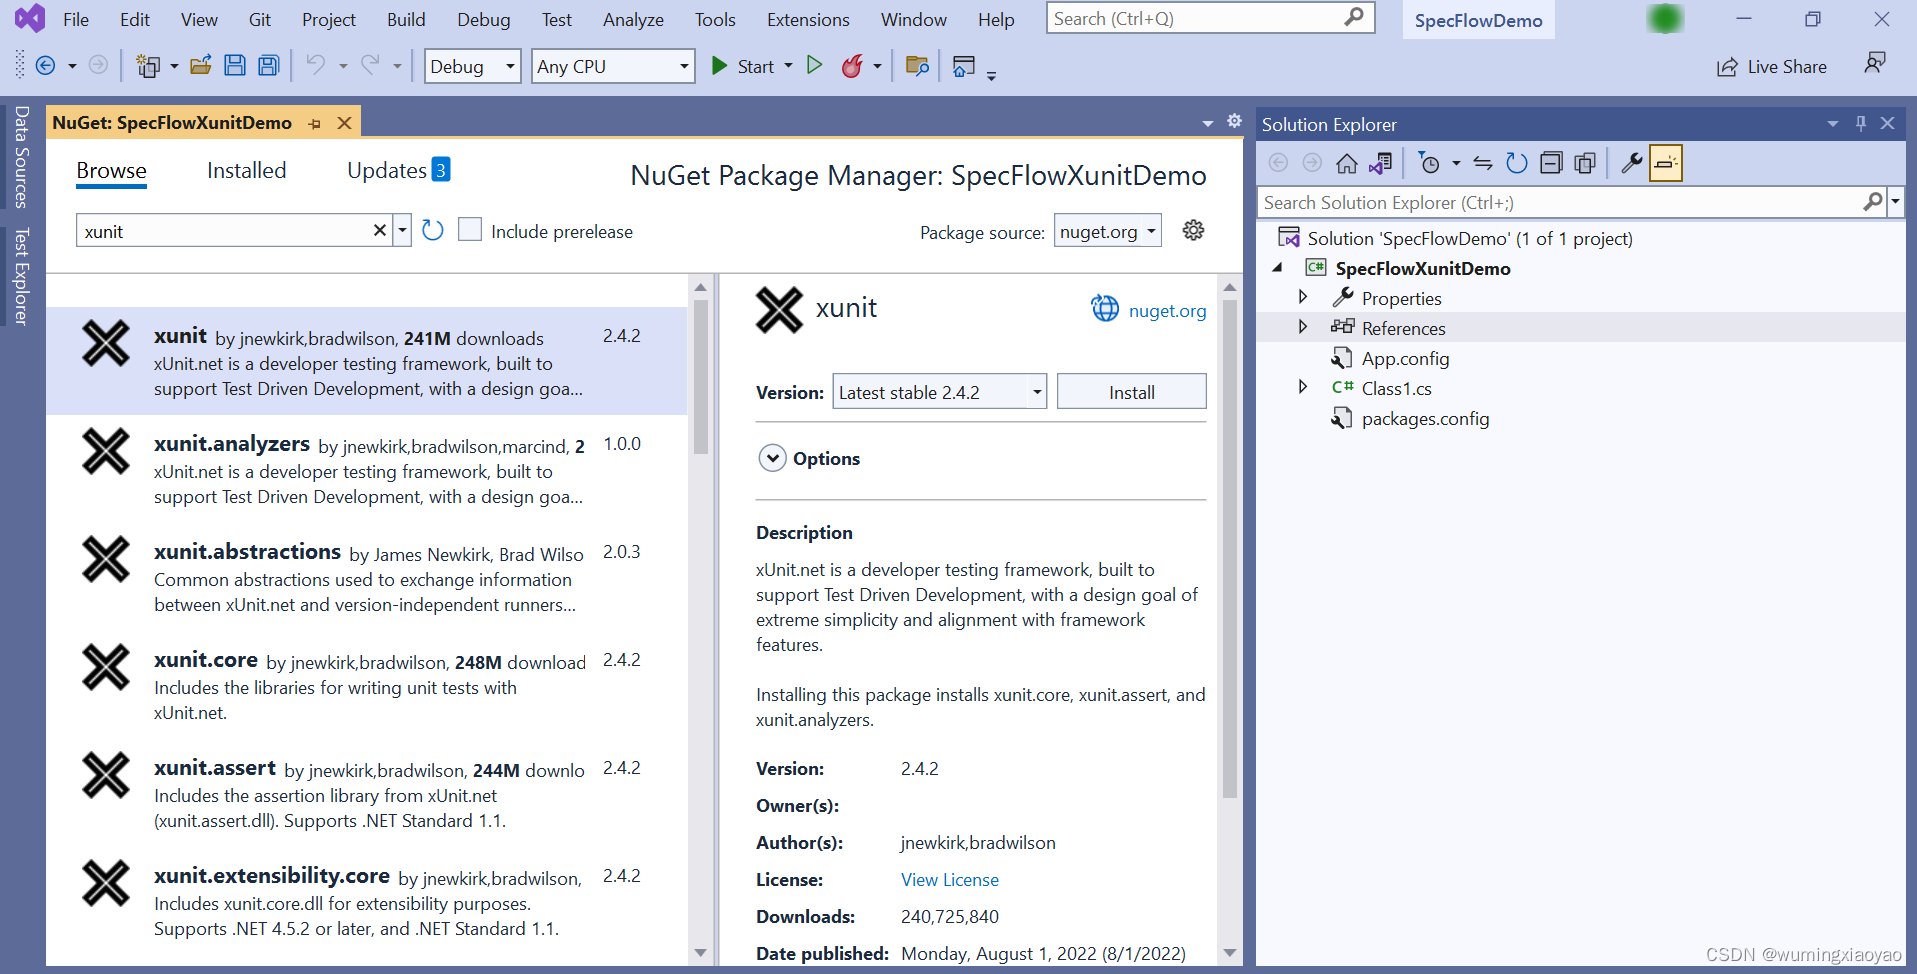Click the Solution Explorer Home icon
The height and width of the screenshot is (974, 1917).
[1347, 163]
